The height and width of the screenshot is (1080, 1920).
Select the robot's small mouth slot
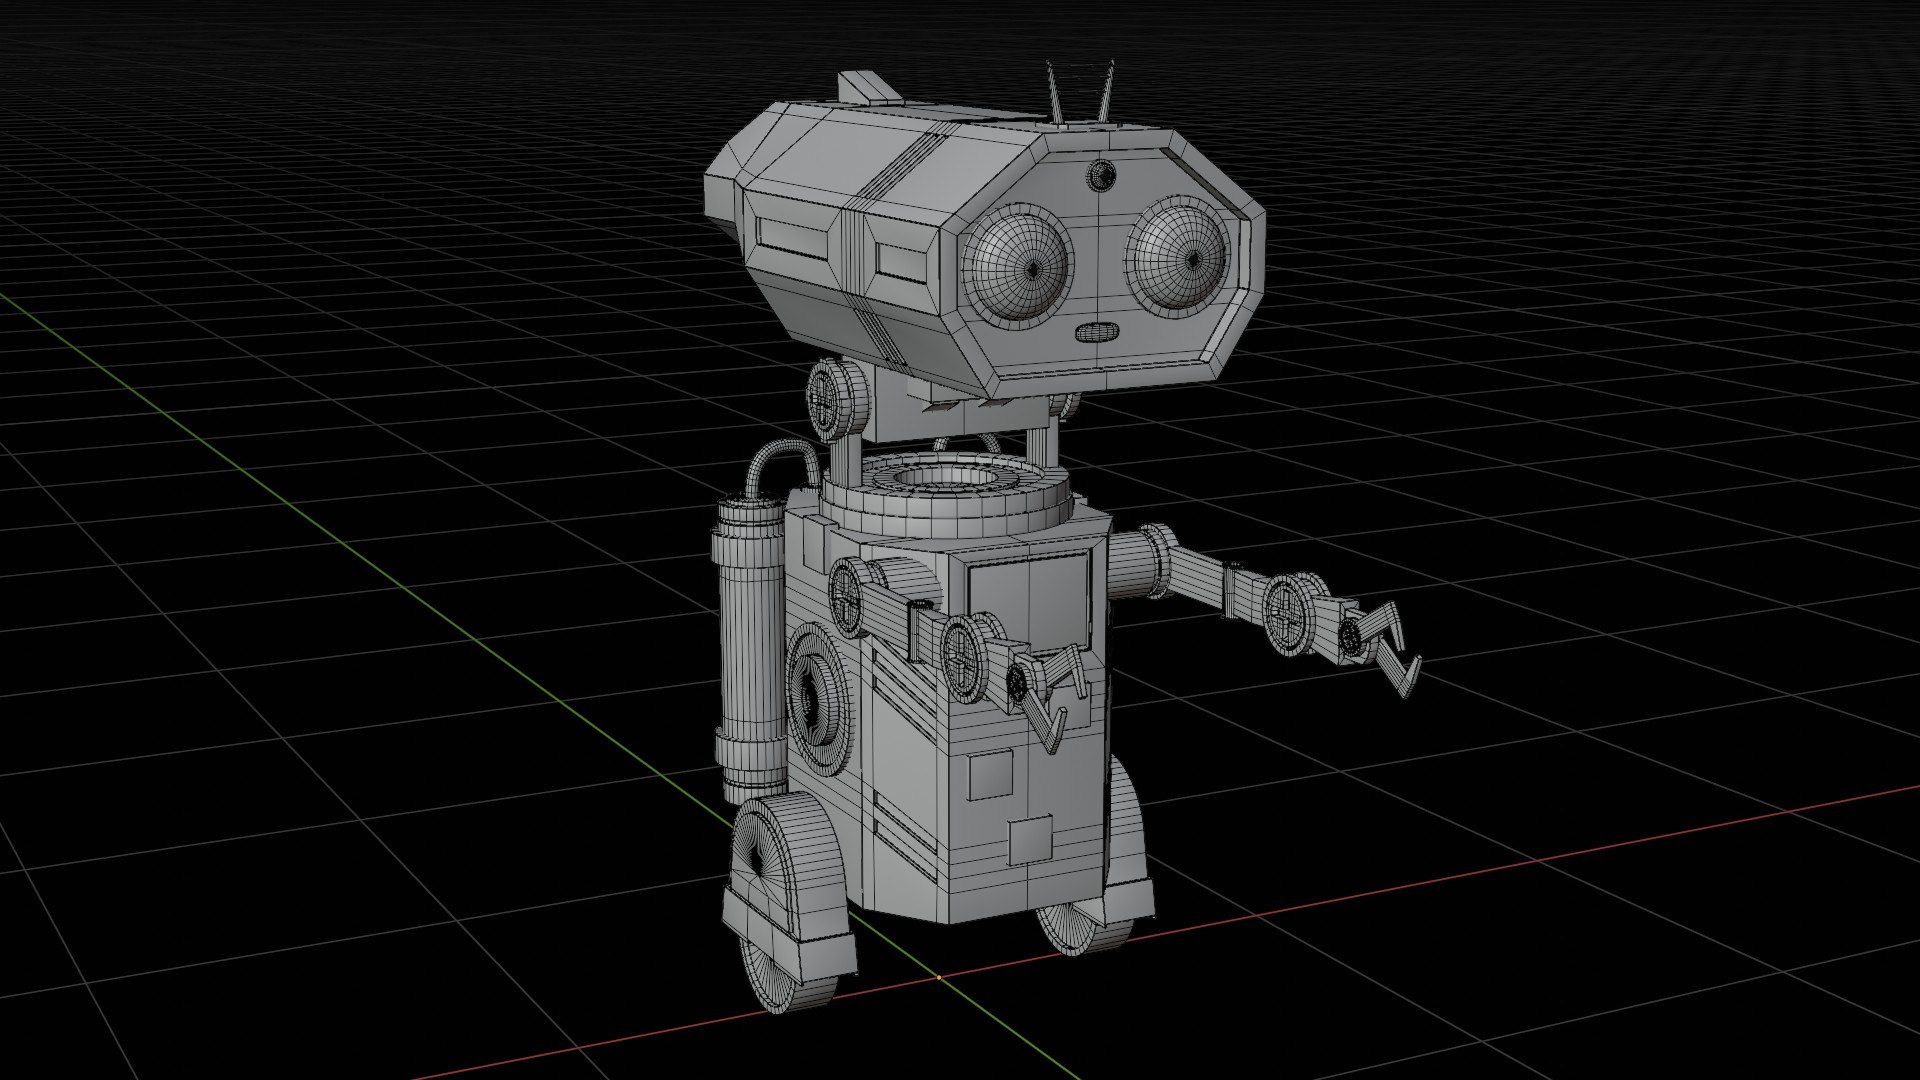[x=1097, y=332]
